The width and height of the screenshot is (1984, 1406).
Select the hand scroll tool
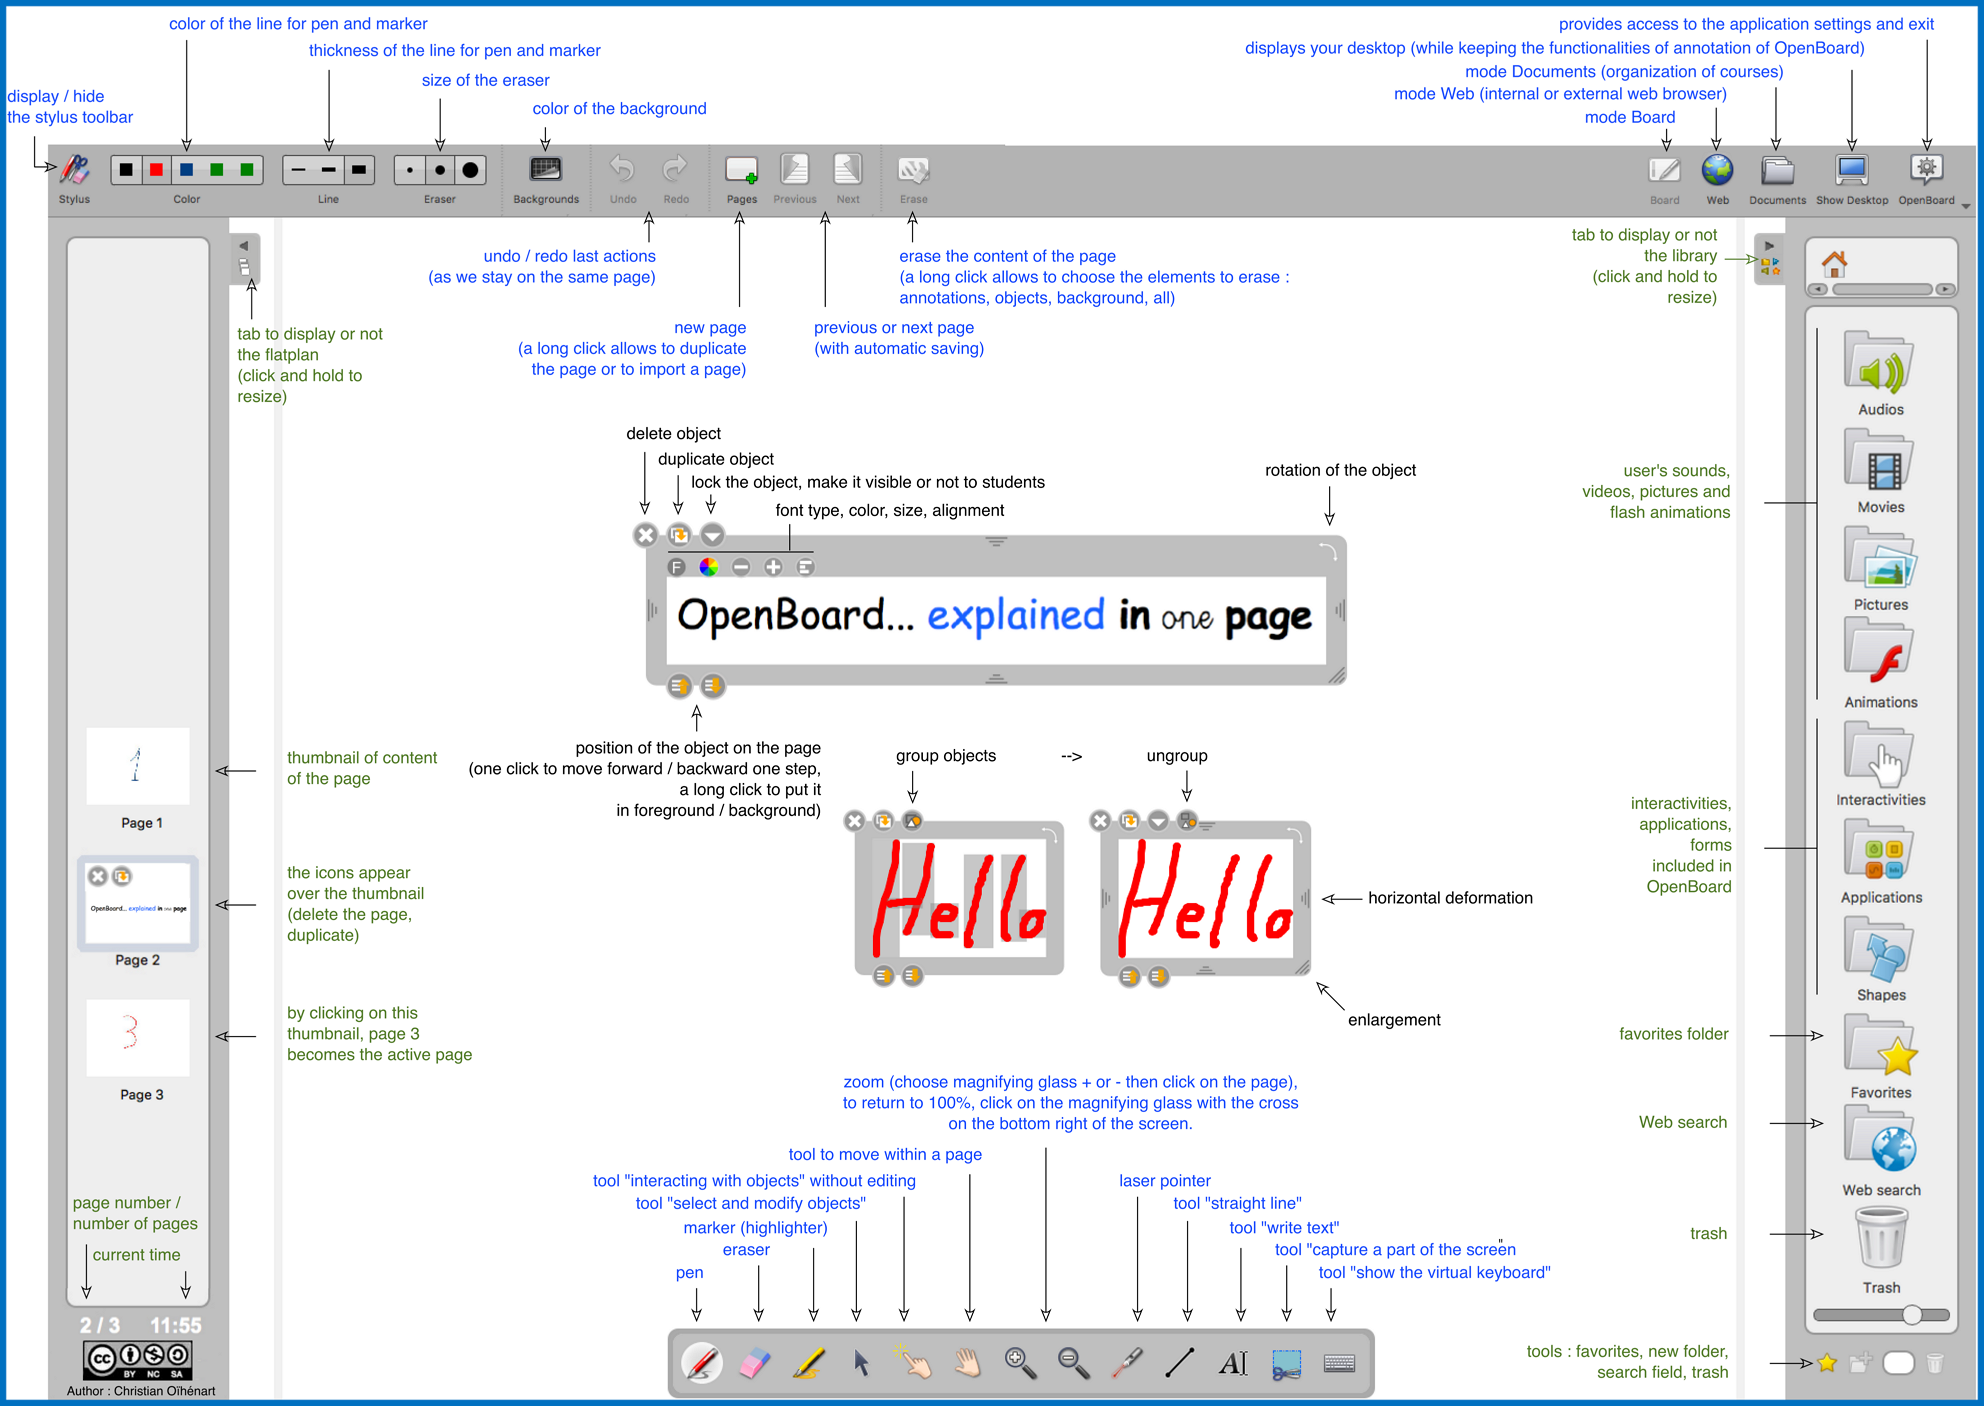pyautogui.click(x=967, y=1362)
